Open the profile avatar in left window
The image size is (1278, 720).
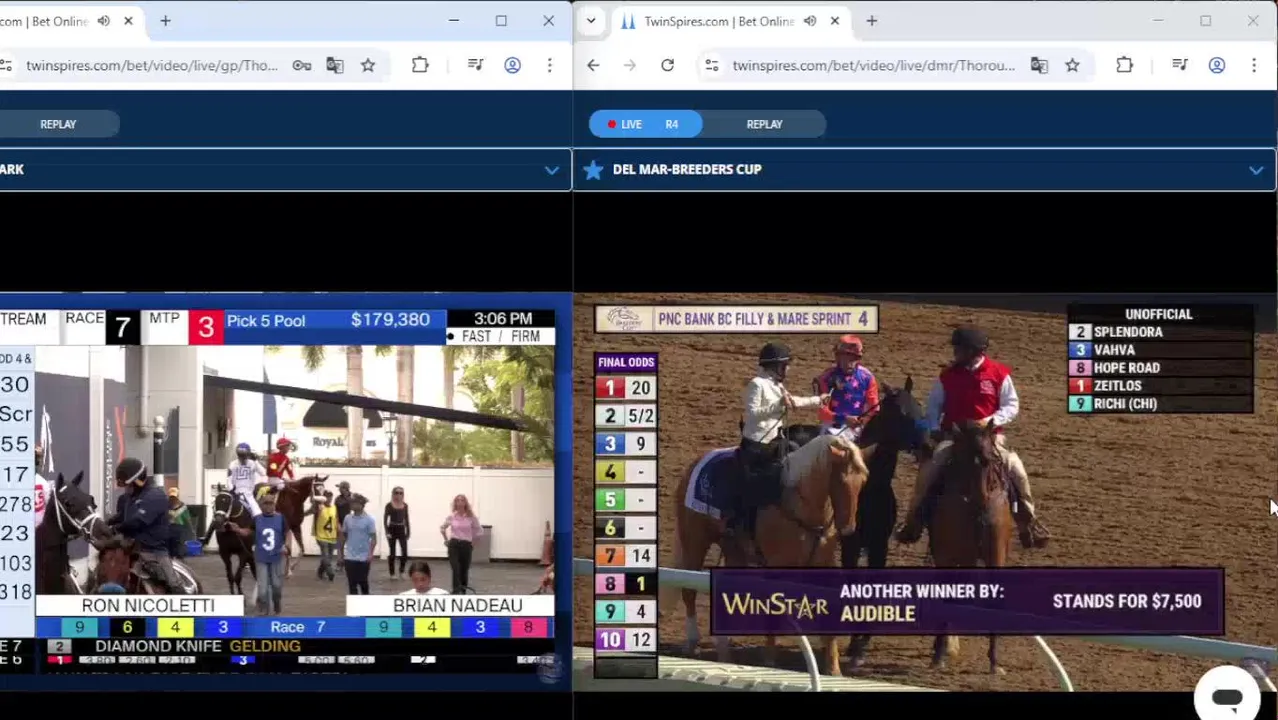point(512,66)
